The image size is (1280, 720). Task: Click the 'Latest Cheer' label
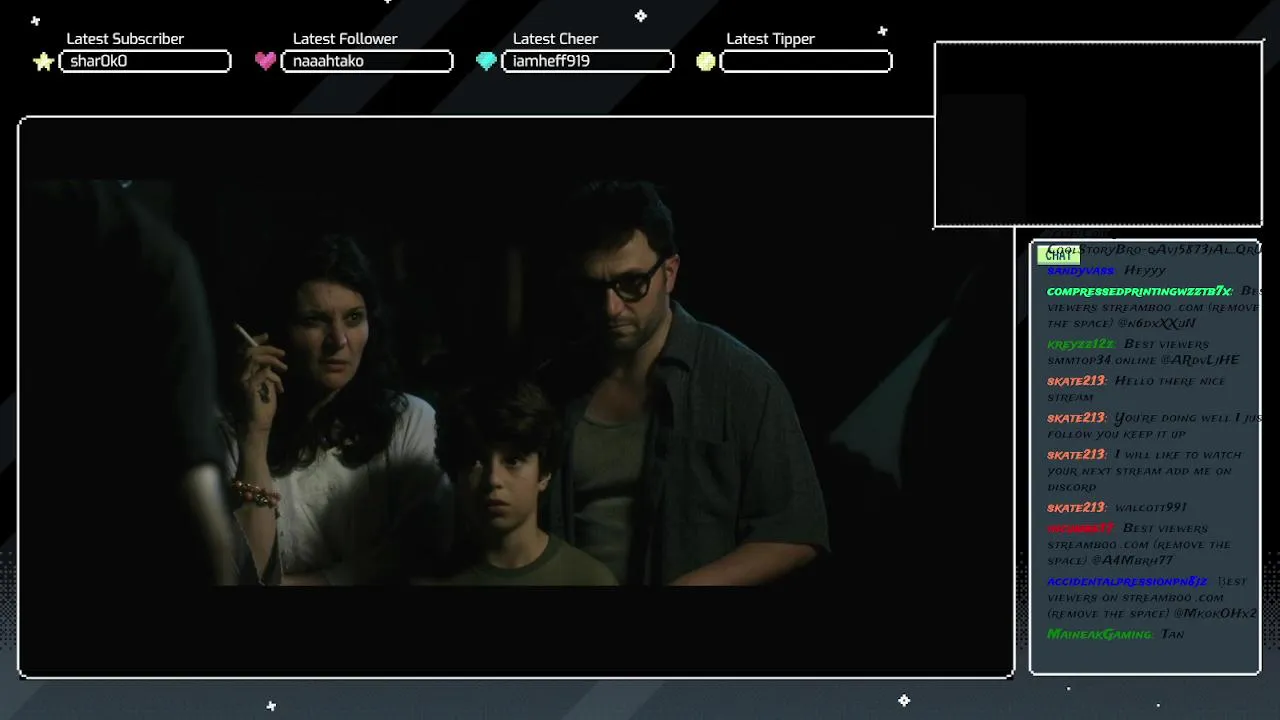tap(555, 39)
